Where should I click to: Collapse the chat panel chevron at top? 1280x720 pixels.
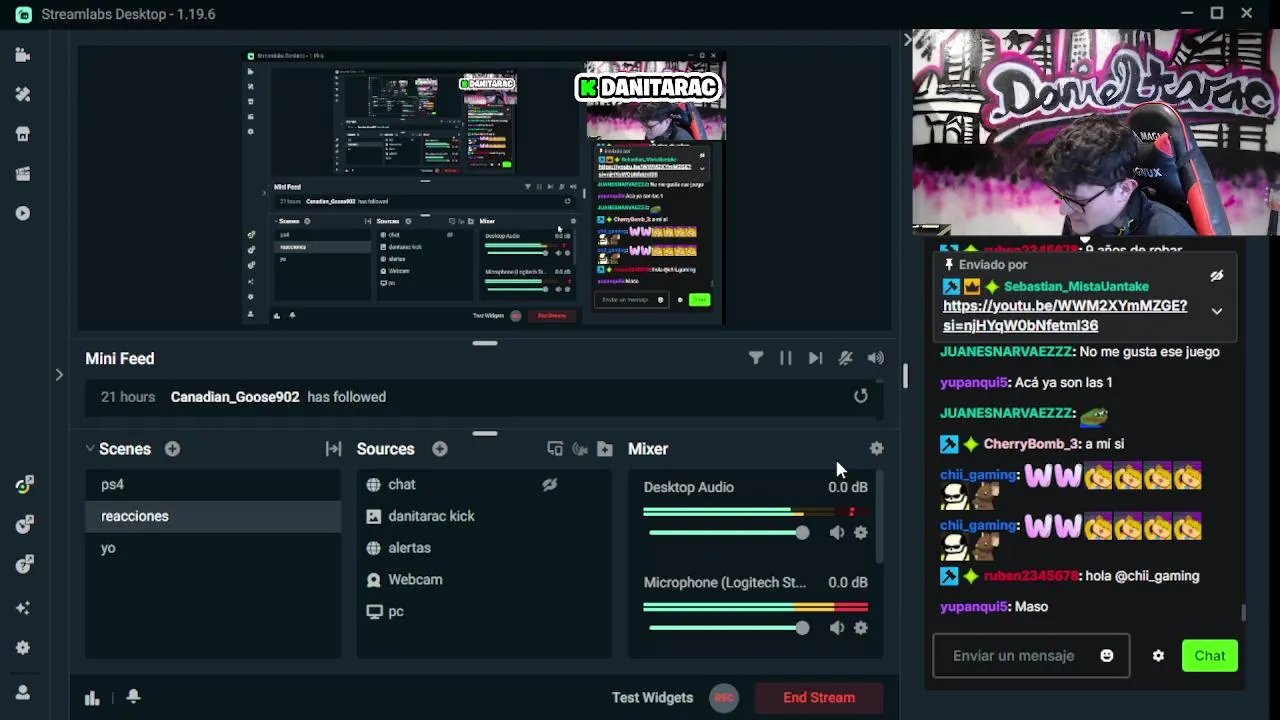[908, 39]
